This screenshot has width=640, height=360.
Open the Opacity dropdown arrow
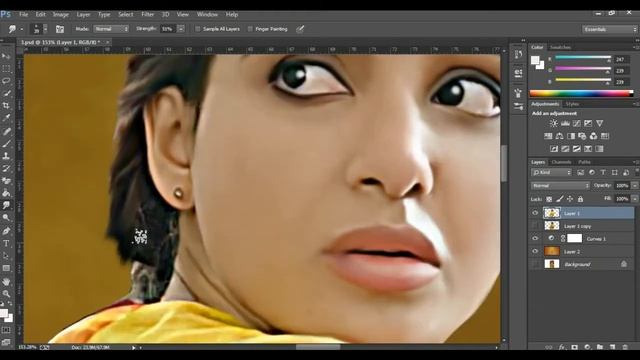[x=635, y=186]
